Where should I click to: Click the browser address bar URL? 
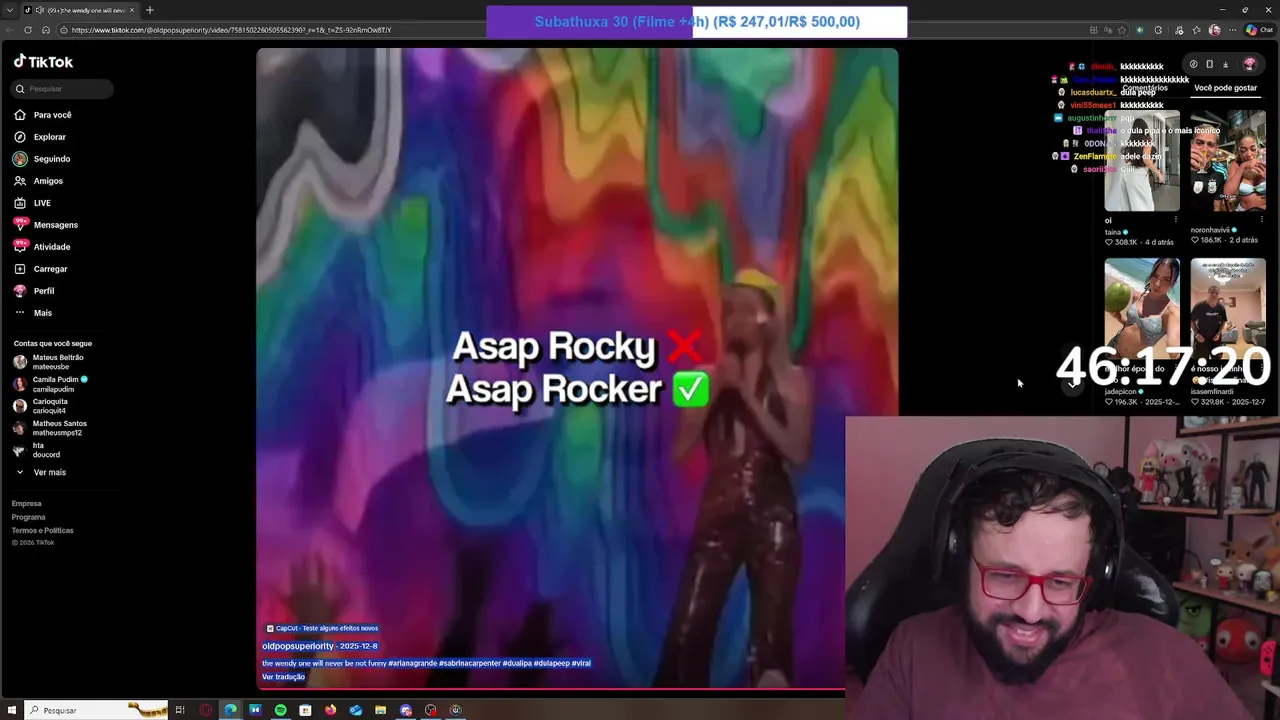tap(231, 30)
